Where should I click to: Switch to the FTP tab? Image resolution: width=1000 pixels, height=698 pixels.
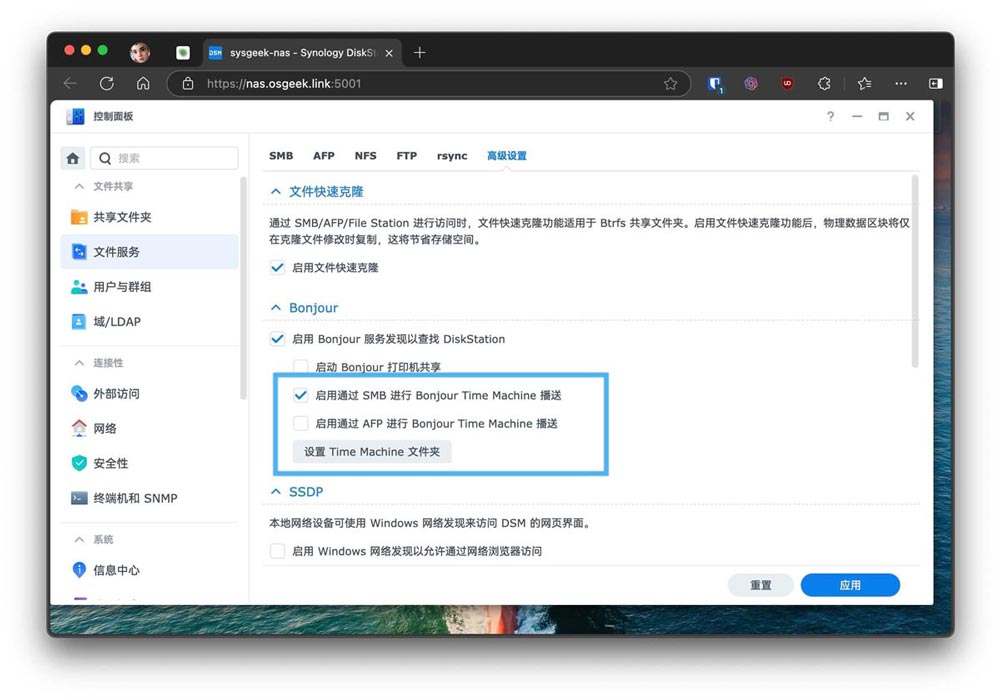[x=406, y=155]
